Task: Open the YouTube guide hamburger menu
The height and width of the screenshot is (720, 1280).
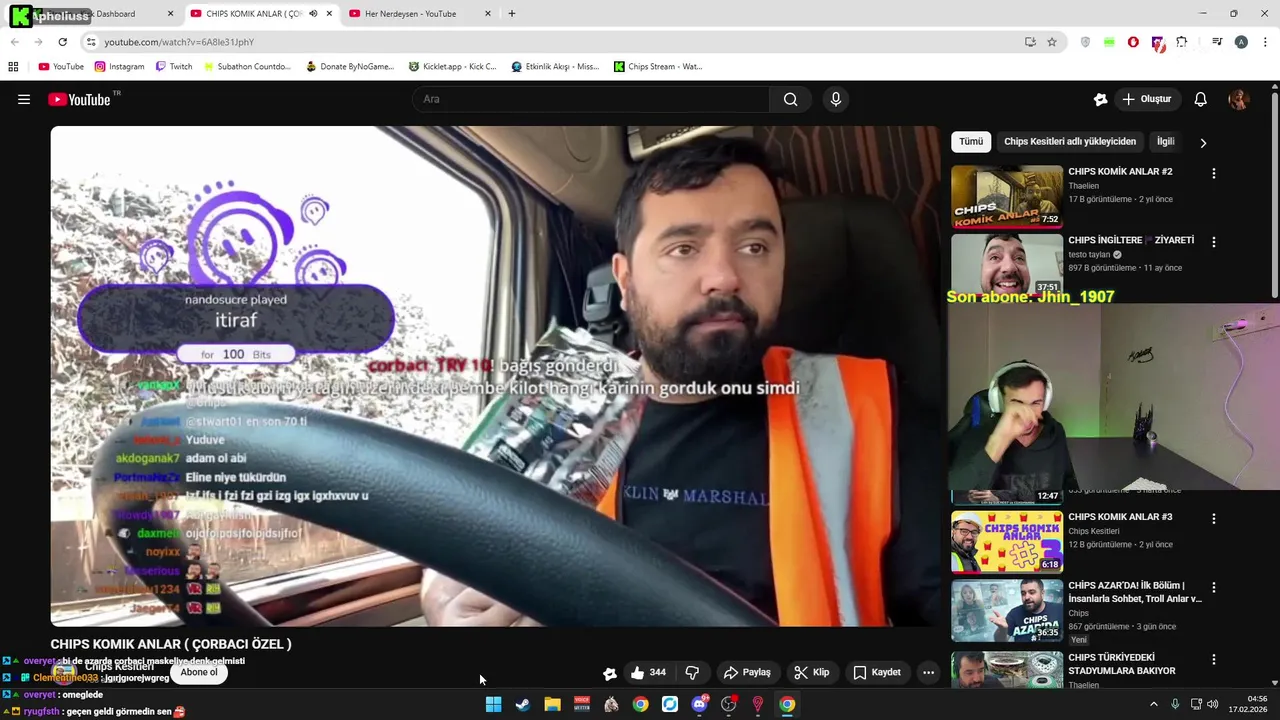Action: 24,99
